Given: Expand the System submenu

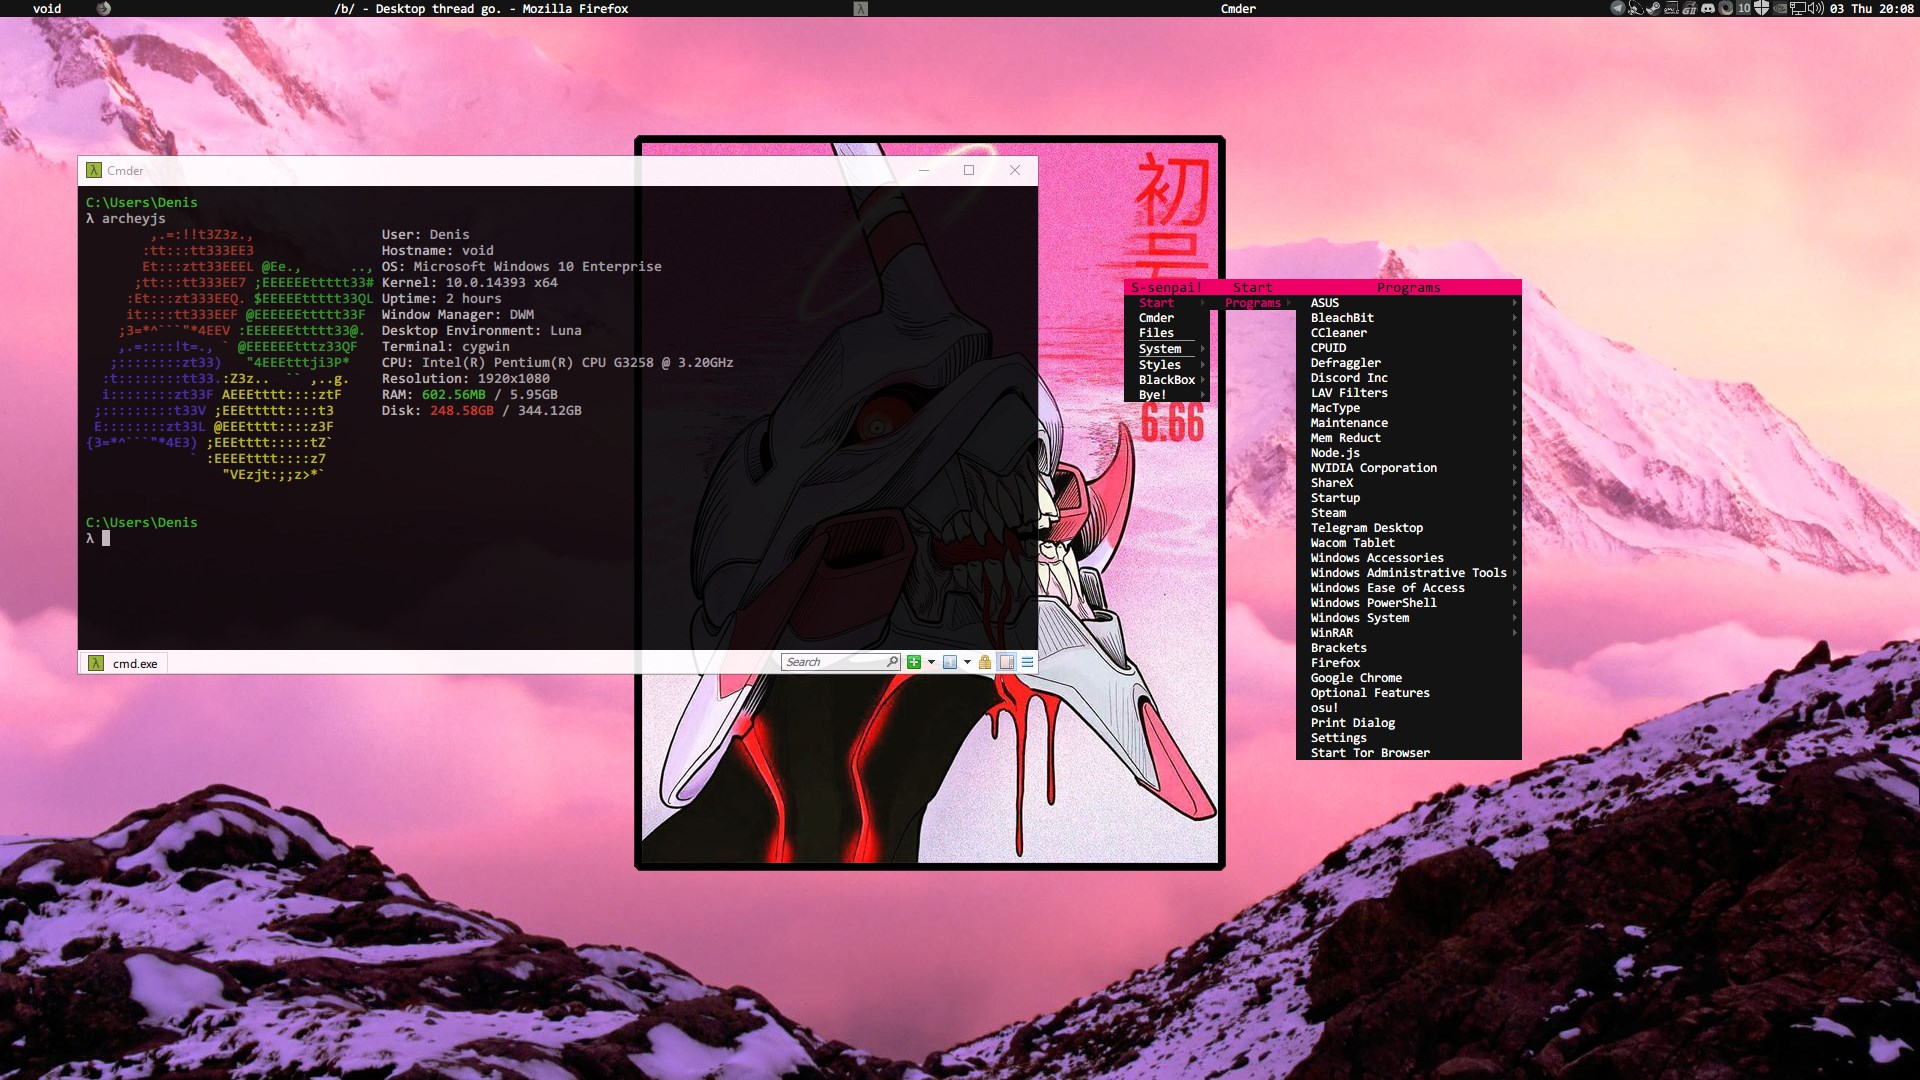Looking at the screenshot, I should (1168, 349).
